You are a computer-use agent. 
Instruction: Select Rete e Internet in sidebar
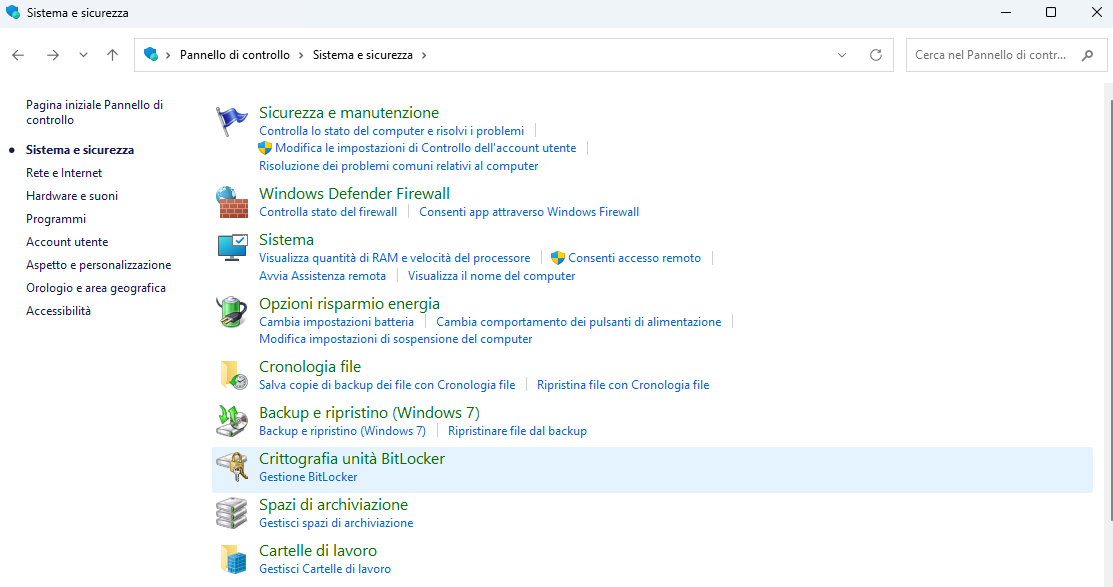[x=64, y=172]
